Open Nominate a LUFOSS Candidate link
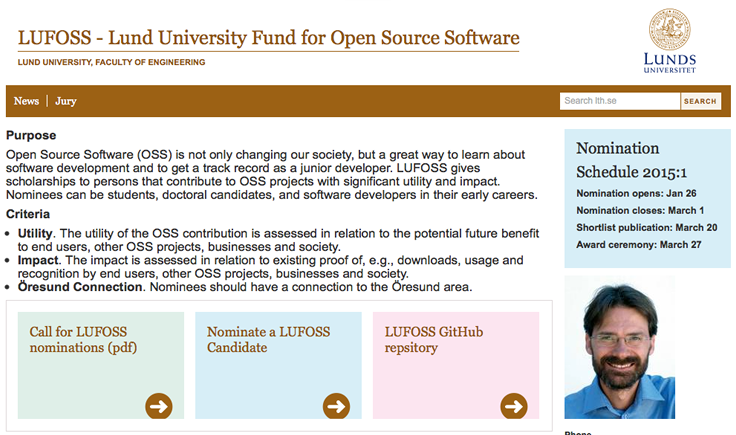 click(268, 339)
